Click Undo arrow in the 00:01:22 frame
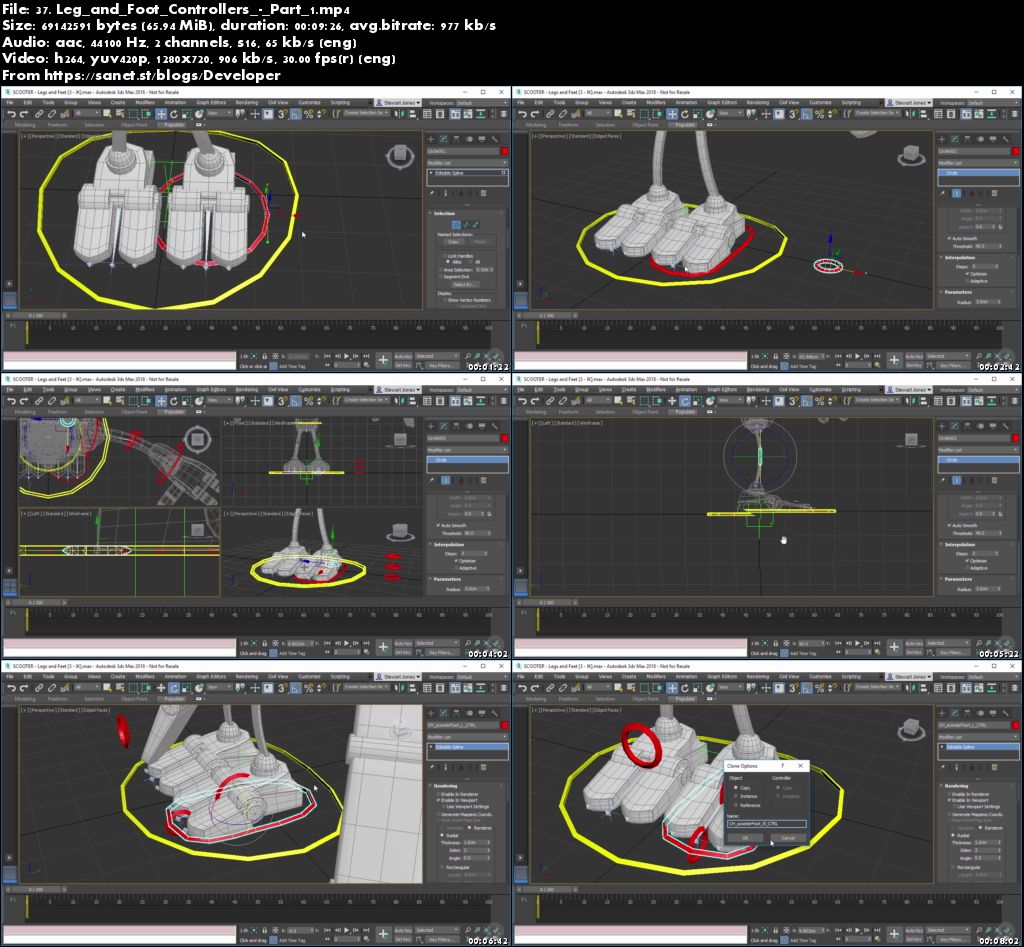Image resolution: width=1024 pixels, height=947 pixels. pos(11,114)
